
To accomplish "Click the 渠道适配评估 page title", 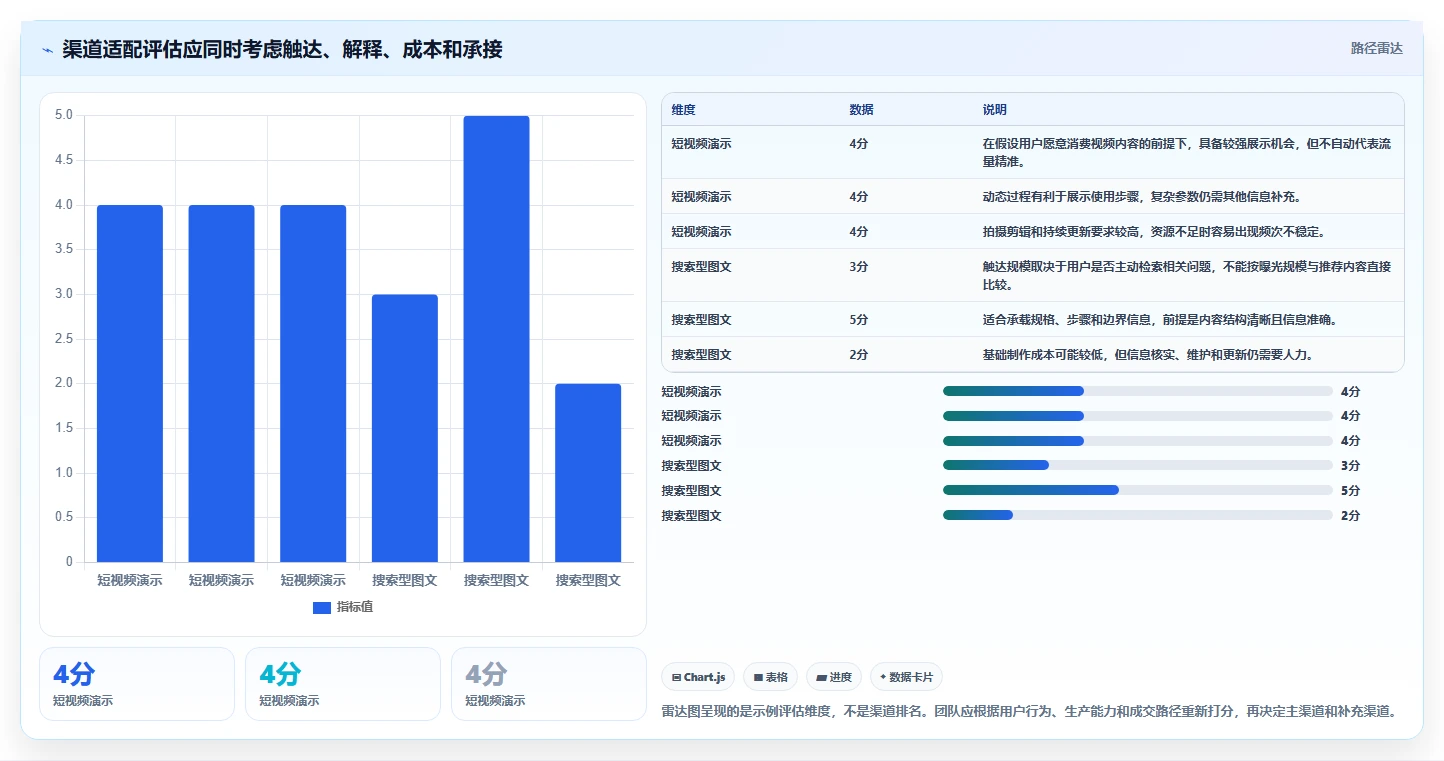I will click(282, 49).
